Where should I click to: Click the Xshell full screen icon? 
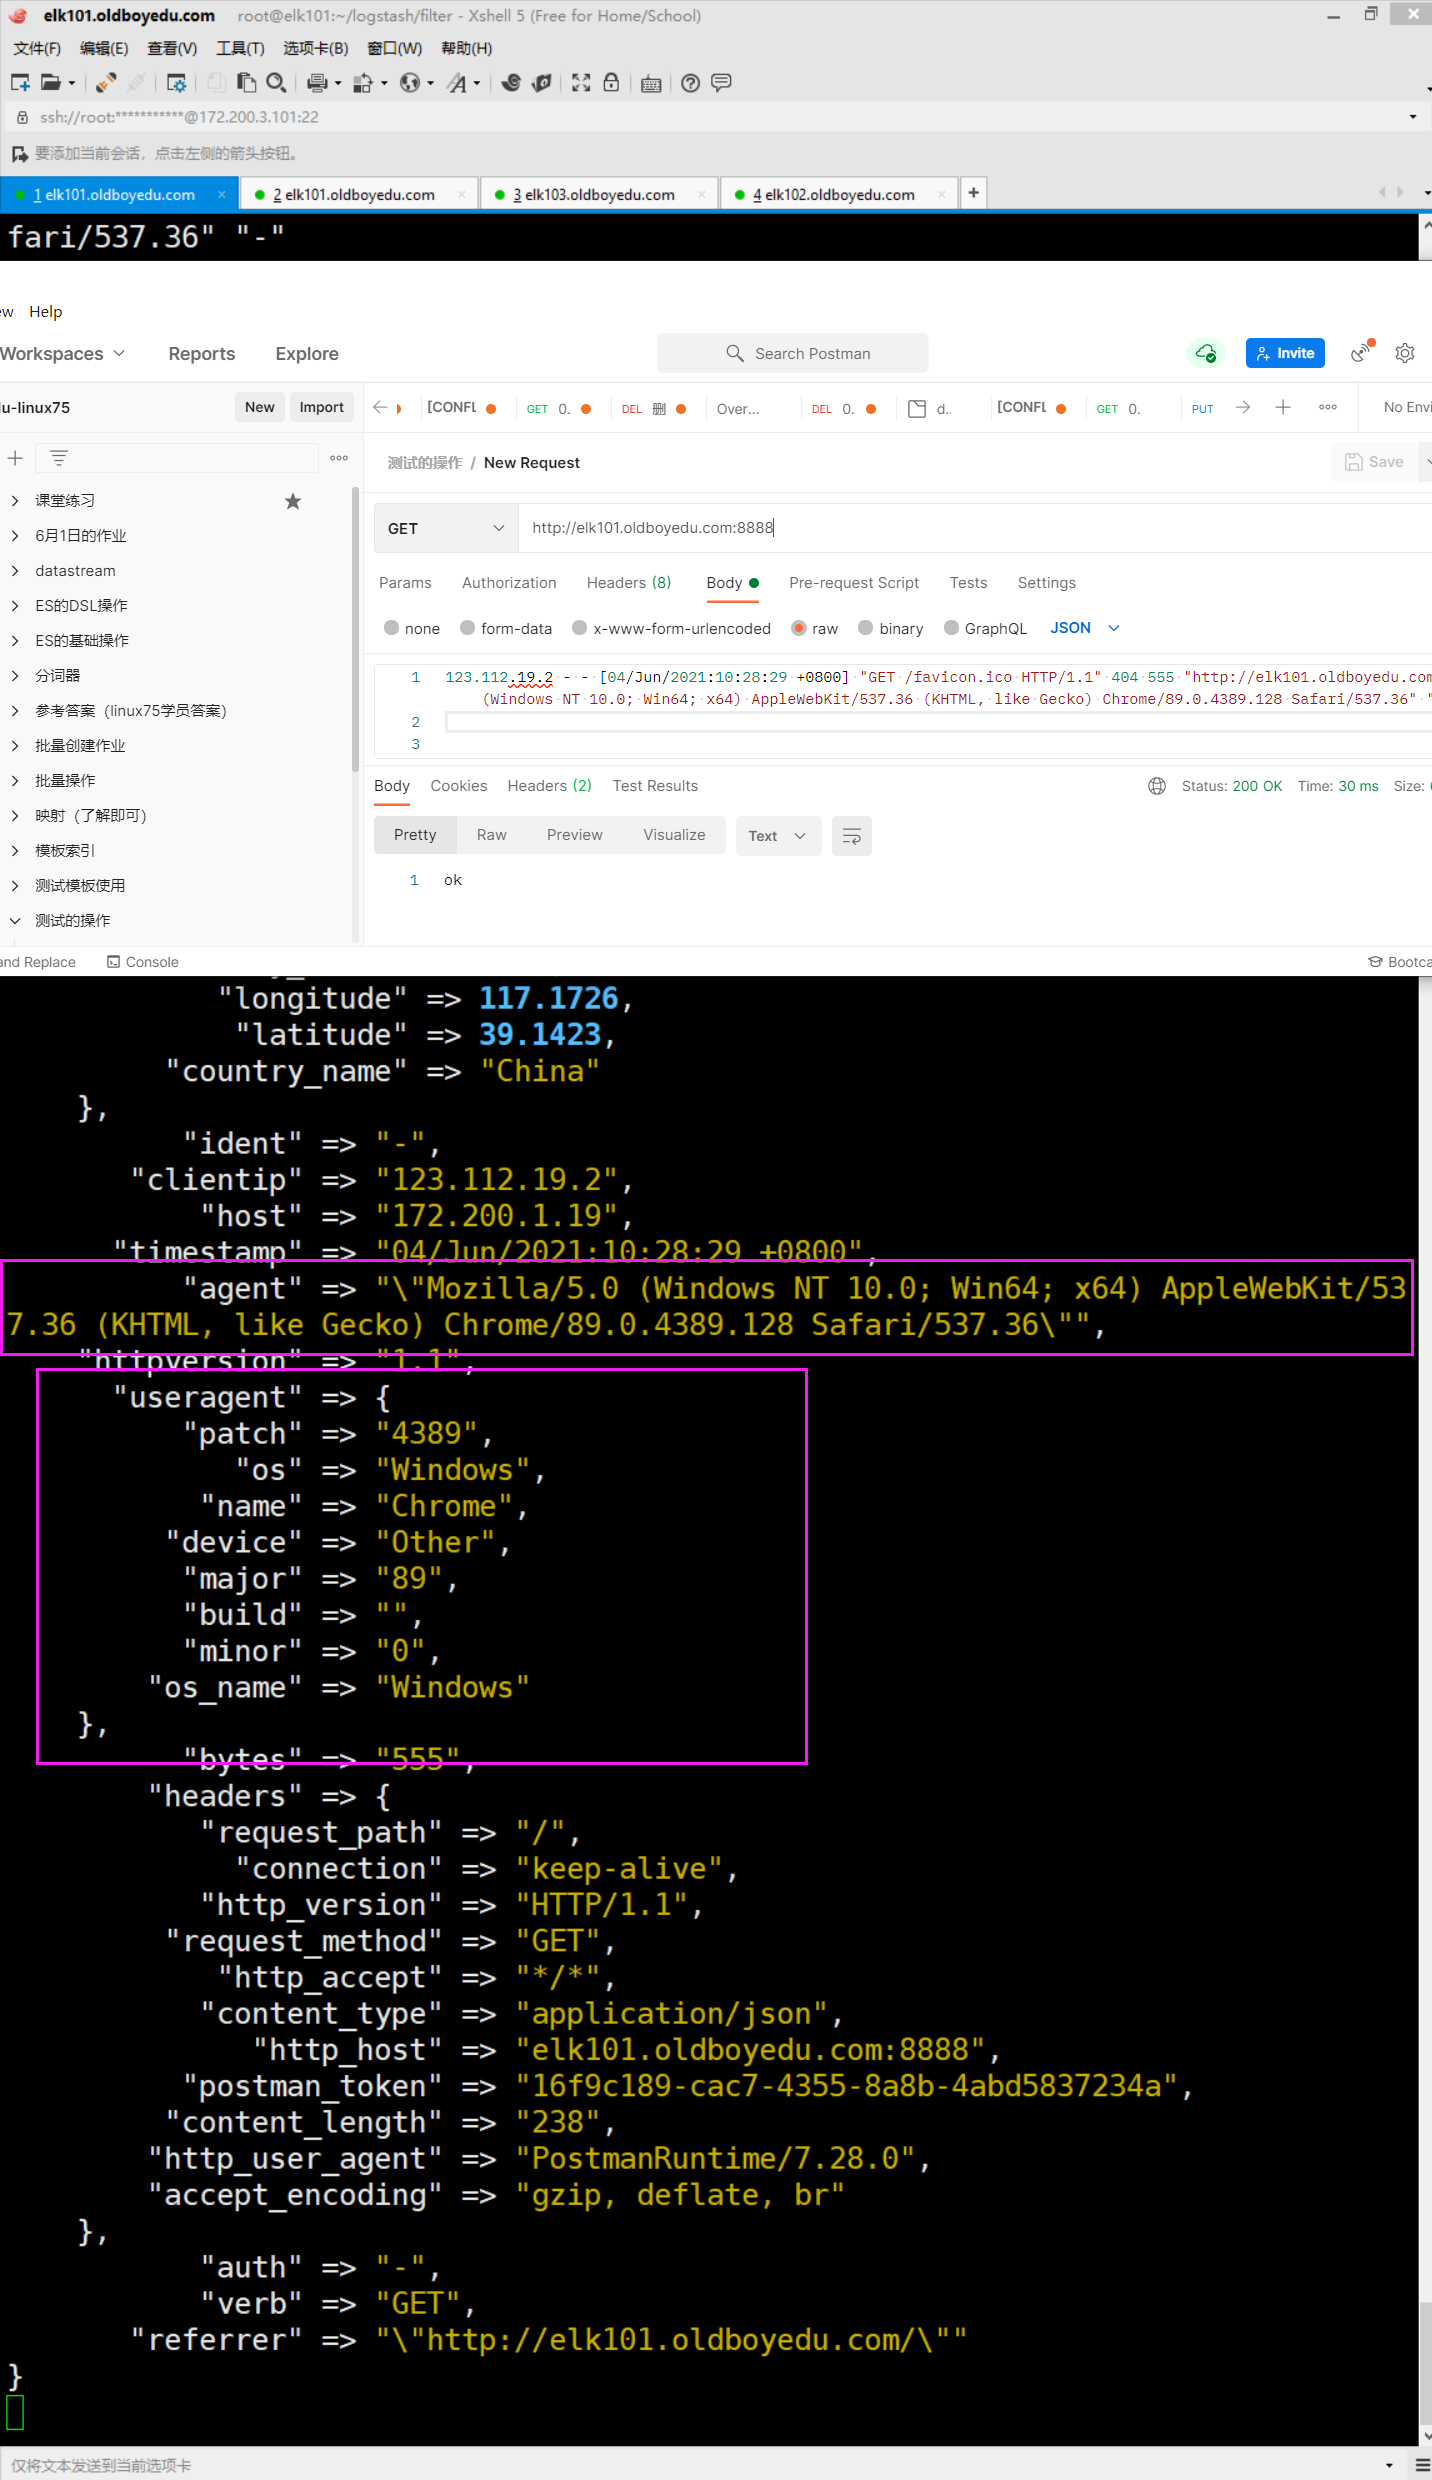coord(581,83)
